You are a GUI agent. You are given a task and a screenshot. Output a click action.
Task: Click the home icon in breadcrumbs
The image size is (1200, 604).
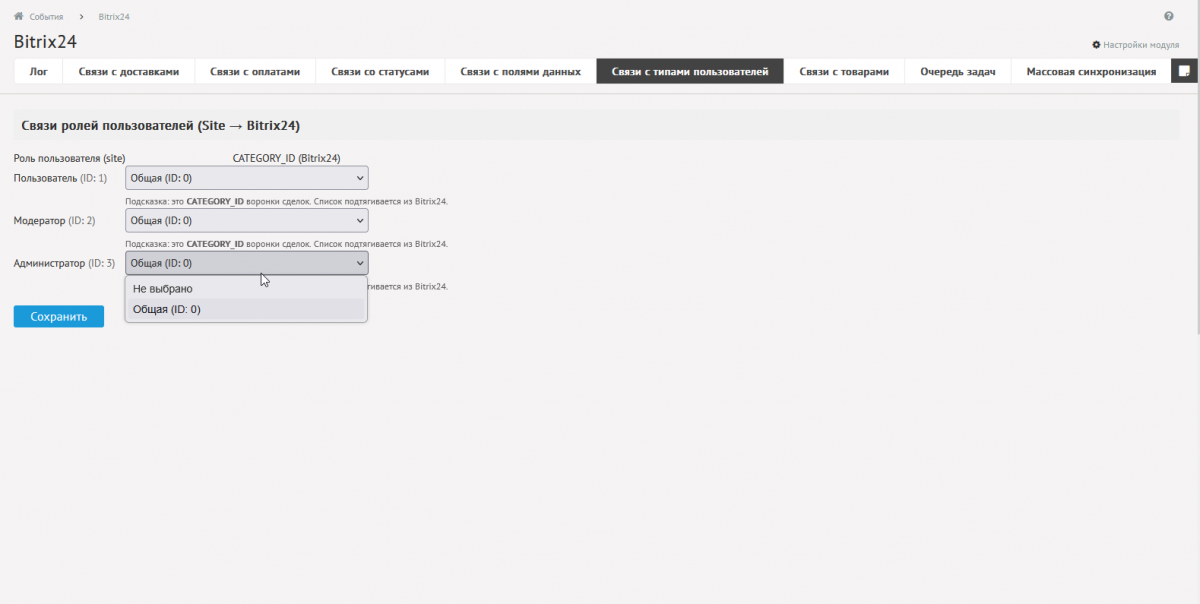coord(18,17)
